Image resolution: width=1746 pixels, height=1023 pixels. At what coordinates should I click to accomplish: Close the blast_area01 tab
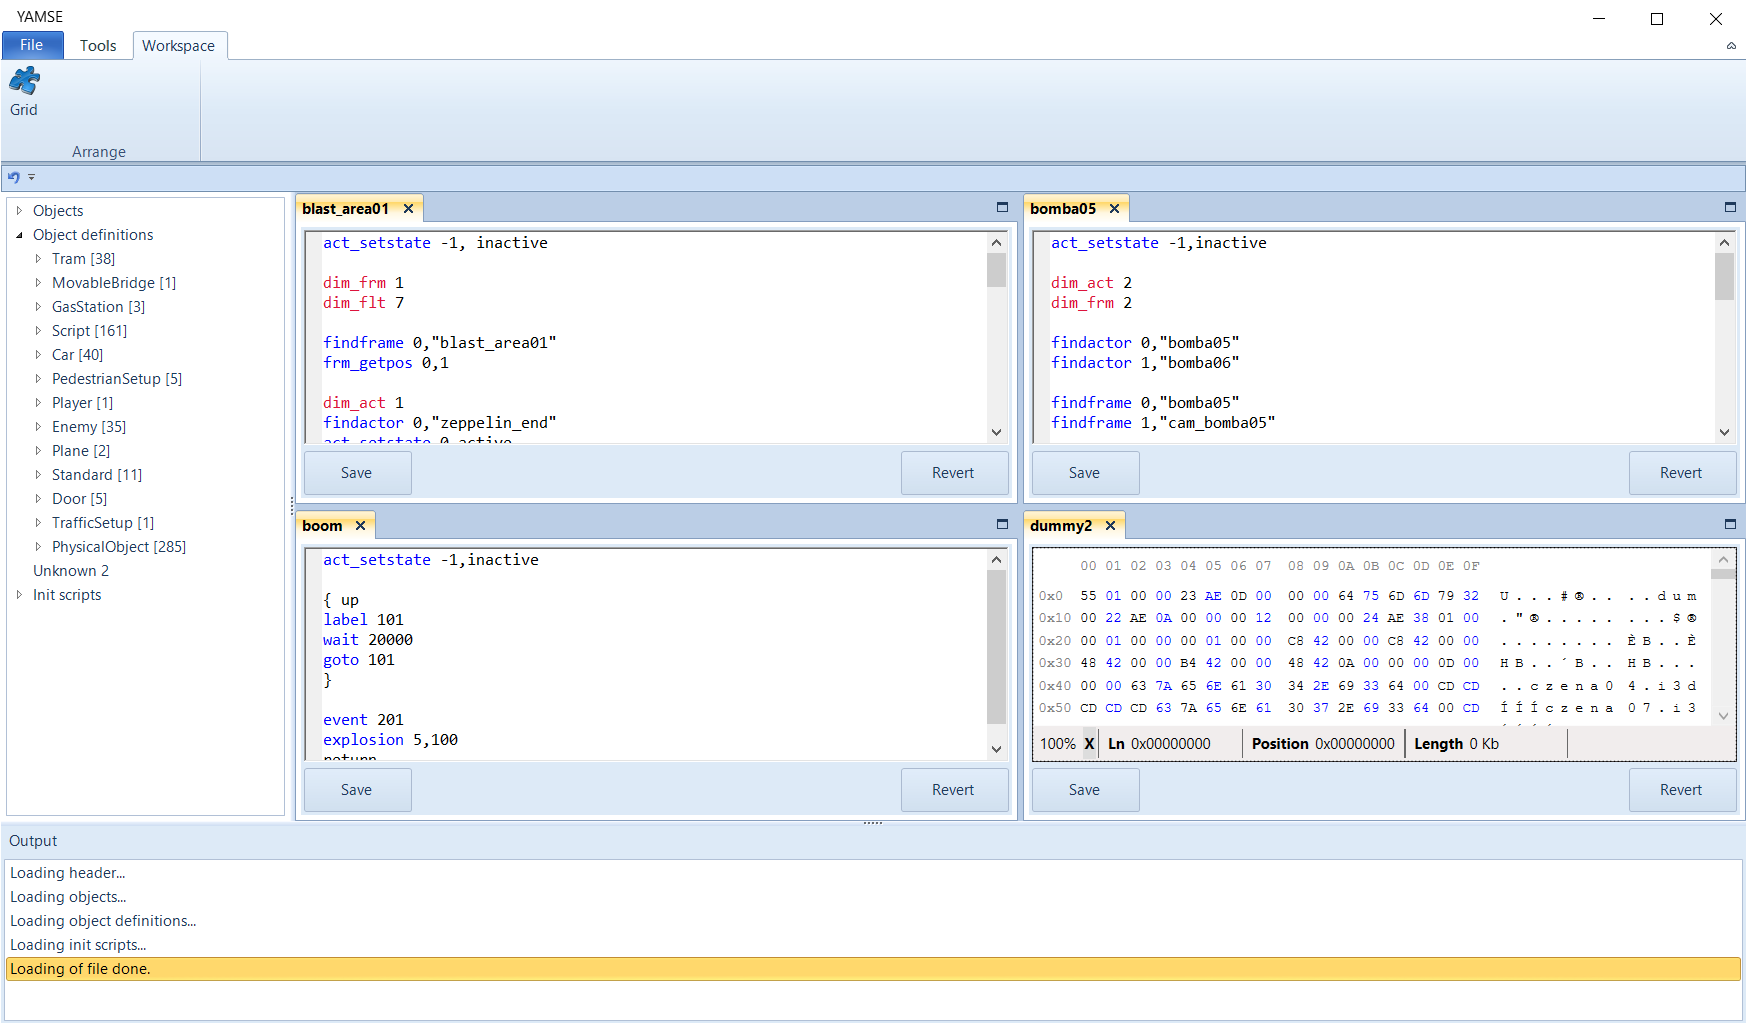pyautogui.click(x=408, y=209)
